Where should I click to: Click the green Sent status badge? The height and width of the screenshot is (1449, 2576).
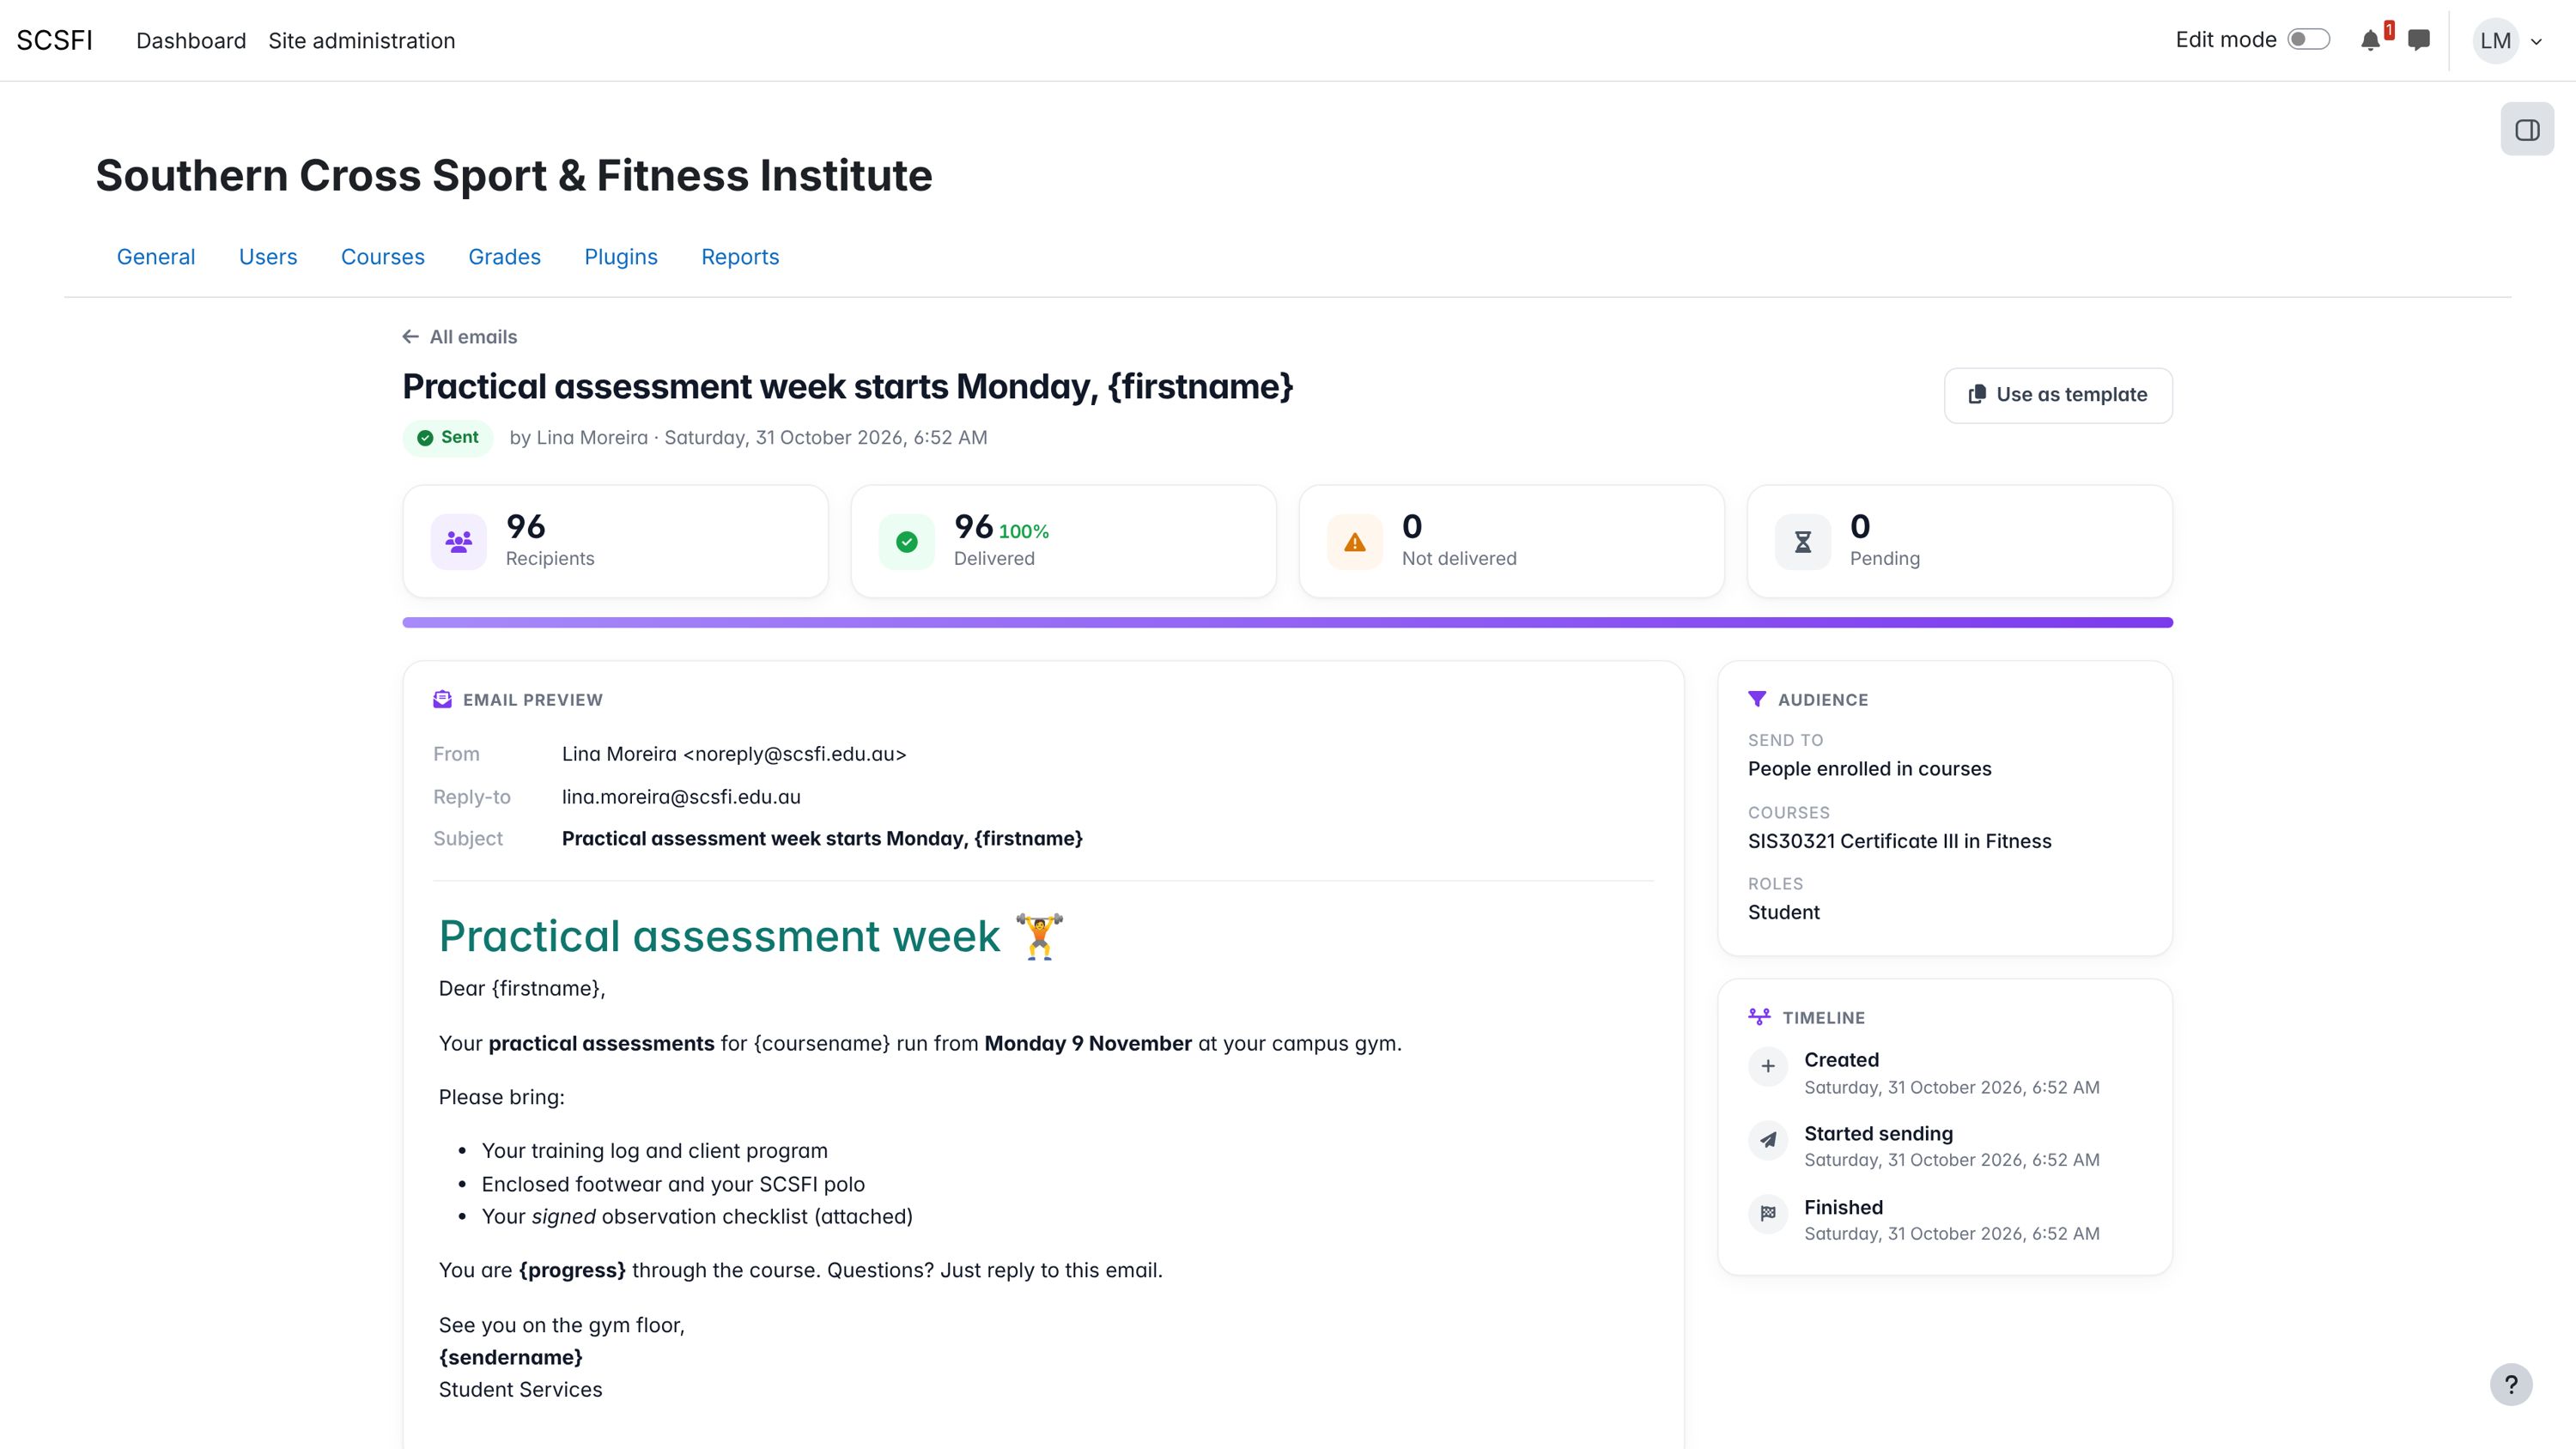(447, 438)
